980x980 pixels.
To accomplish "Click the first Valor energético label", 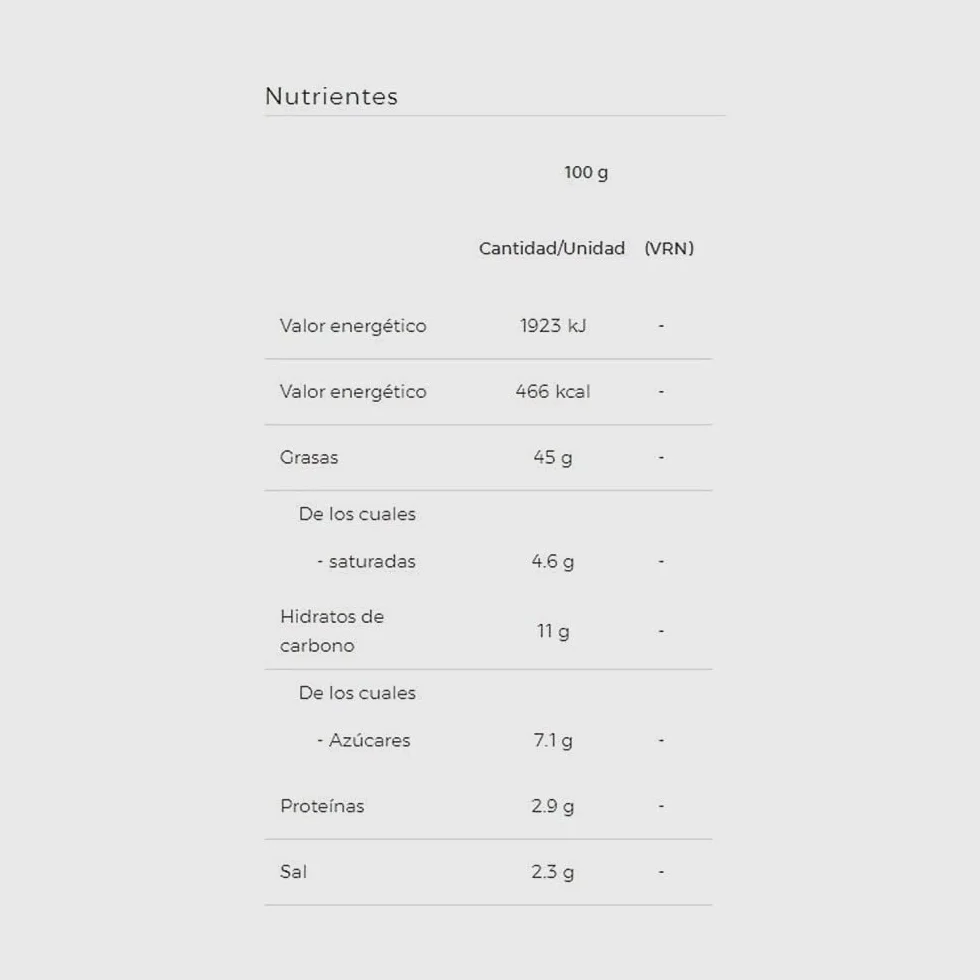I will click(x=353, y=326).
